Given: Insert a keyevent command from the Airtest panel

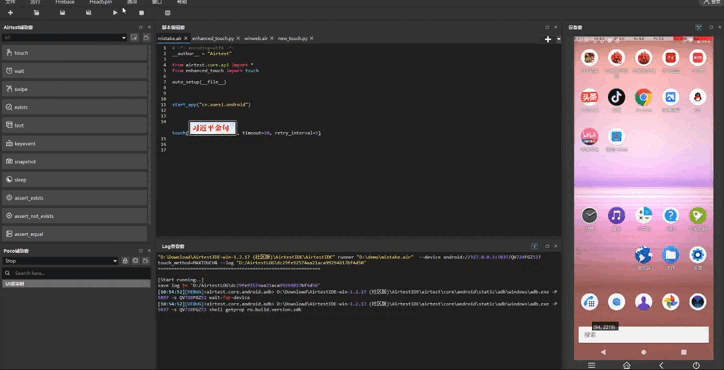Looking at the screenshot, I should 75,144.
